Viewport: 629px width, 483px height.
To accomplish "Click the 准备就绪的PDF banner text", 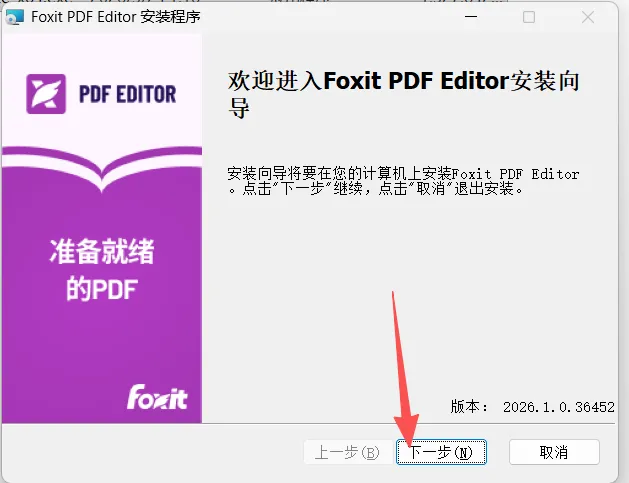I will [x=102, y=270].
